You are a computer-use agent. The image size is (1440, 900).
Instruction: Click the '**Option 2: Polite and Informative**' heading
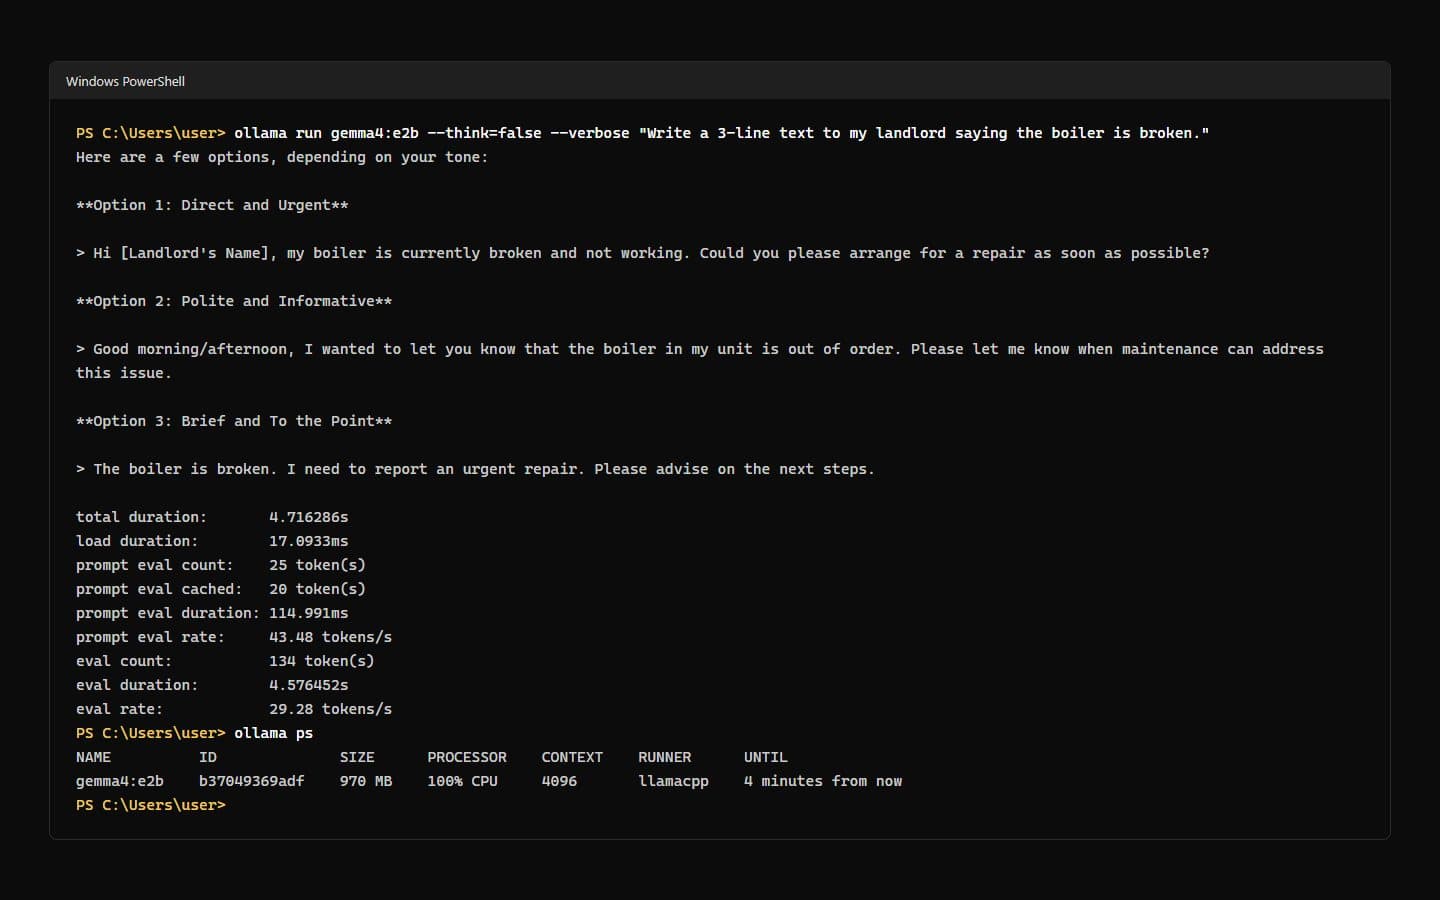click(234, 301)
